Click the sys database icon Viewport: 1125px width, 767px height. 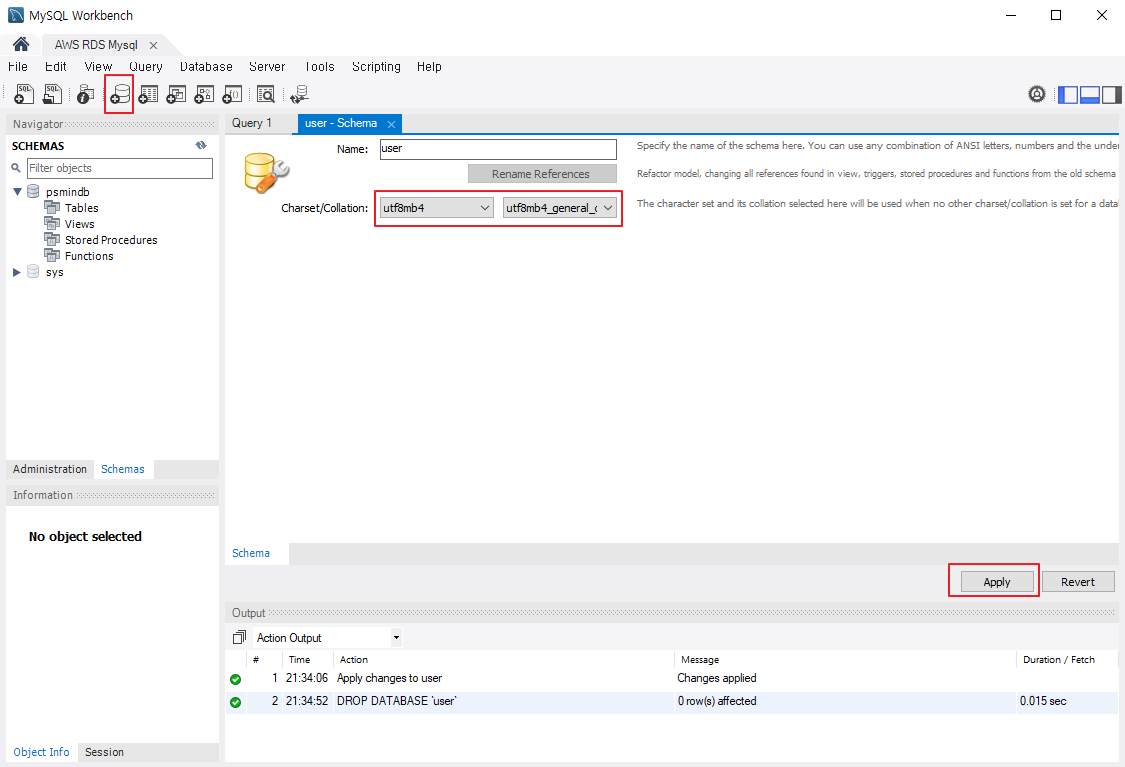33,272
